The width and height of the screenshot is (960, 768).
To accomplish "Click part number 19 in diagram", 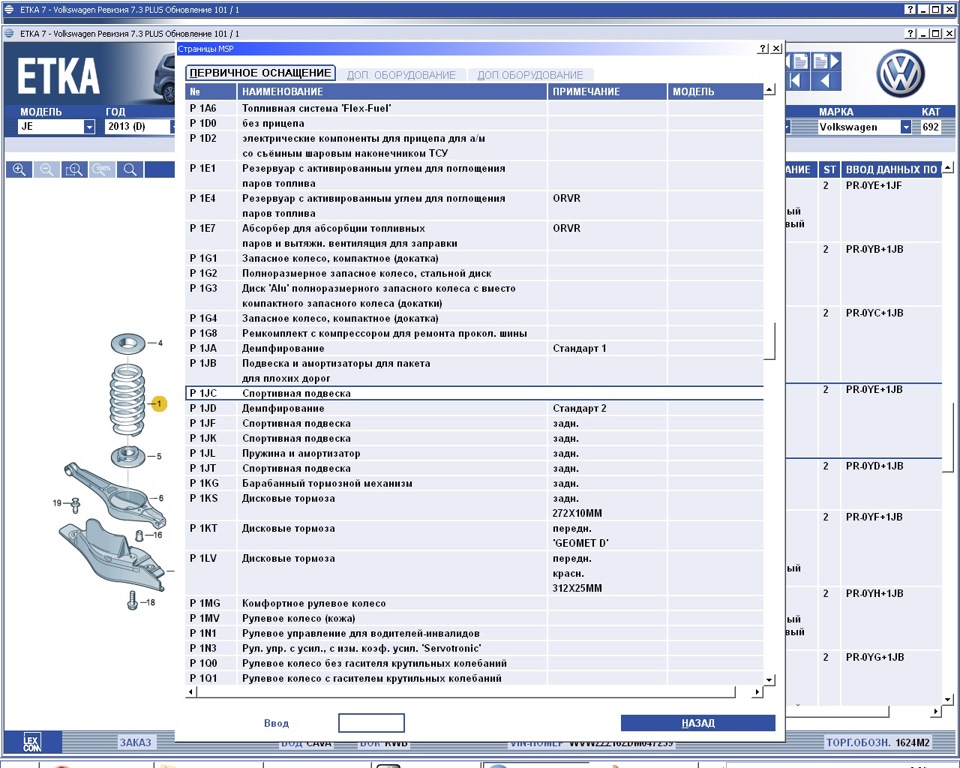I will click(x=57, y=503).
